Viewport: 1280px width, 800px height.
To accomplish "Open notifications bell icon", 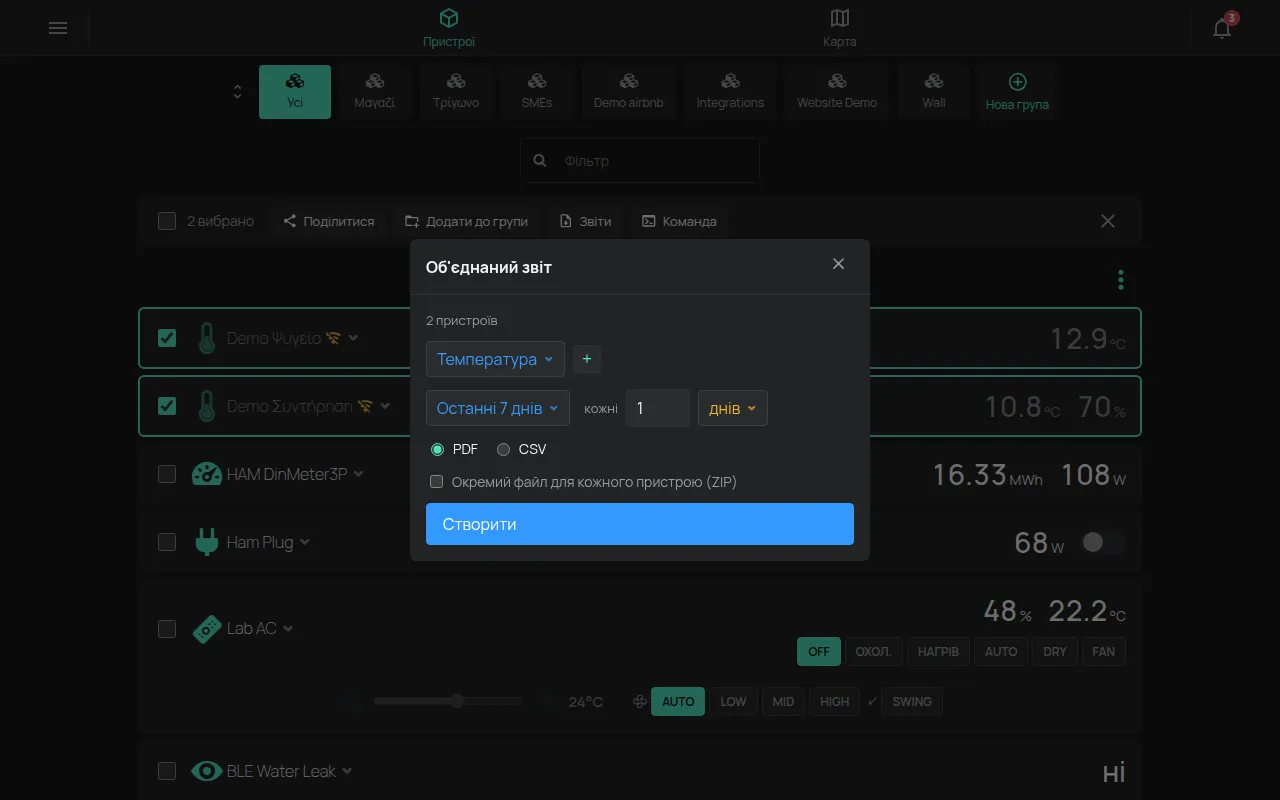I will click(x=1222, y=28).
